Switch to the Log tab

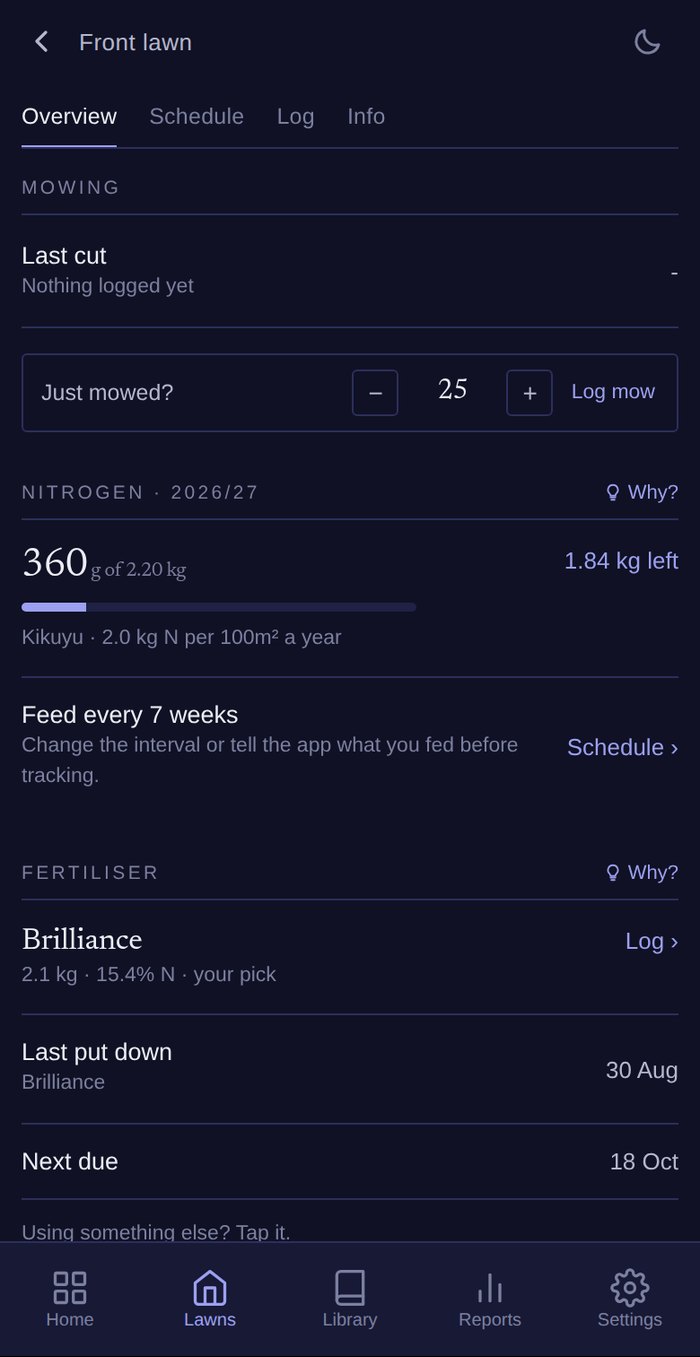(295, 116)
